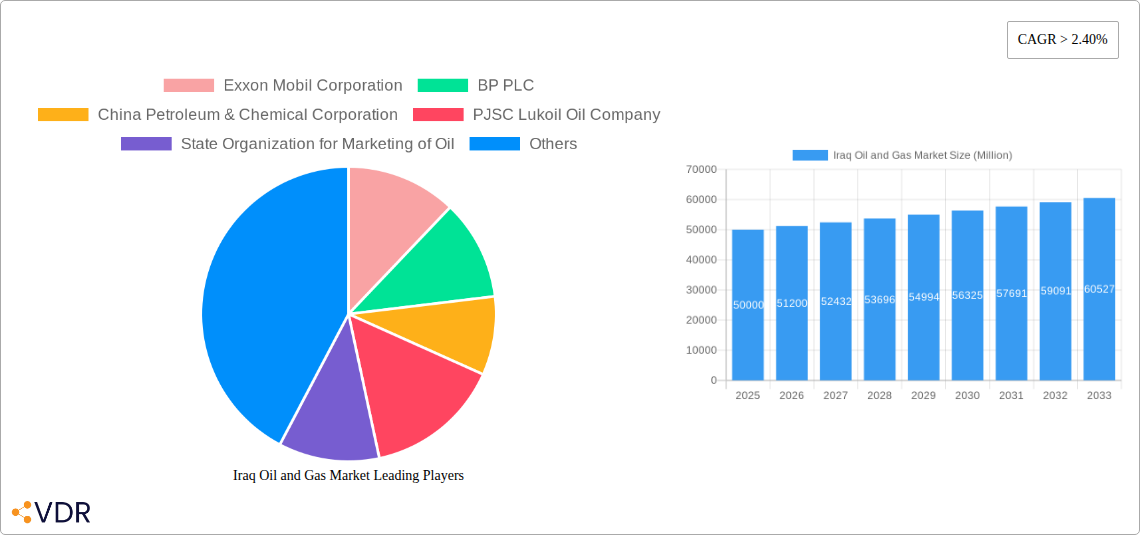Screen dimensions: 1140x535
Task: Click the 2032 bar labeled 59091
Action: click(x=1055, y=291)
